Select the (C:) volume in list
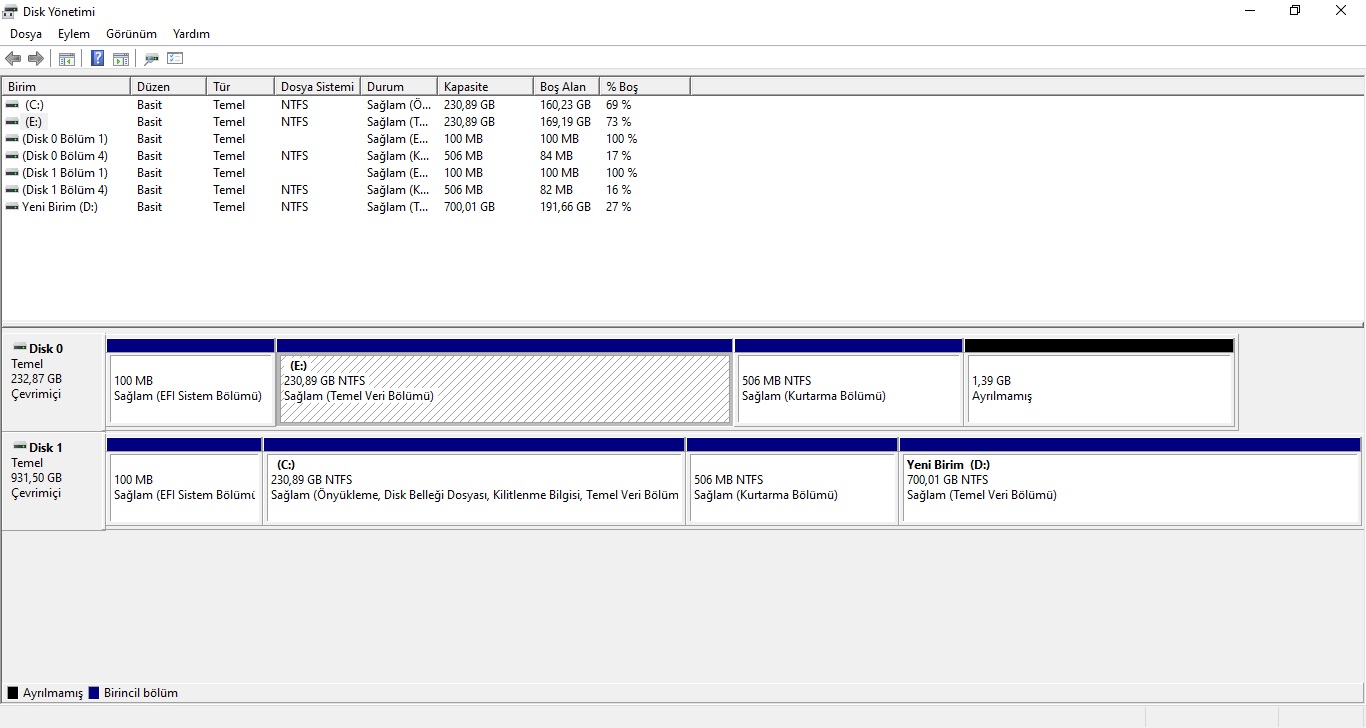This screenshot has height=728, width=1366. [x=34, y=105]
